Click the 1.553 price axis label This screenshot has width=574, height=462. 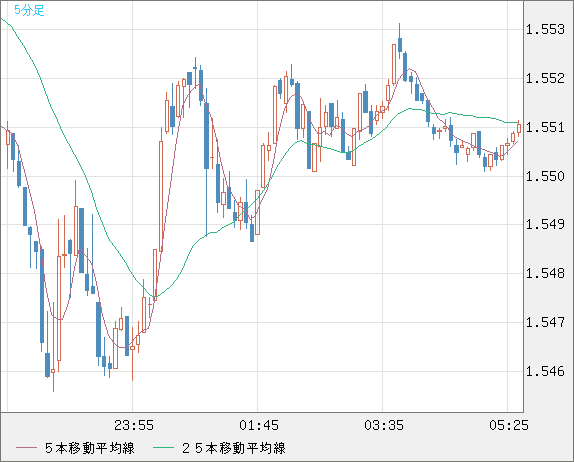click(545, 29)
